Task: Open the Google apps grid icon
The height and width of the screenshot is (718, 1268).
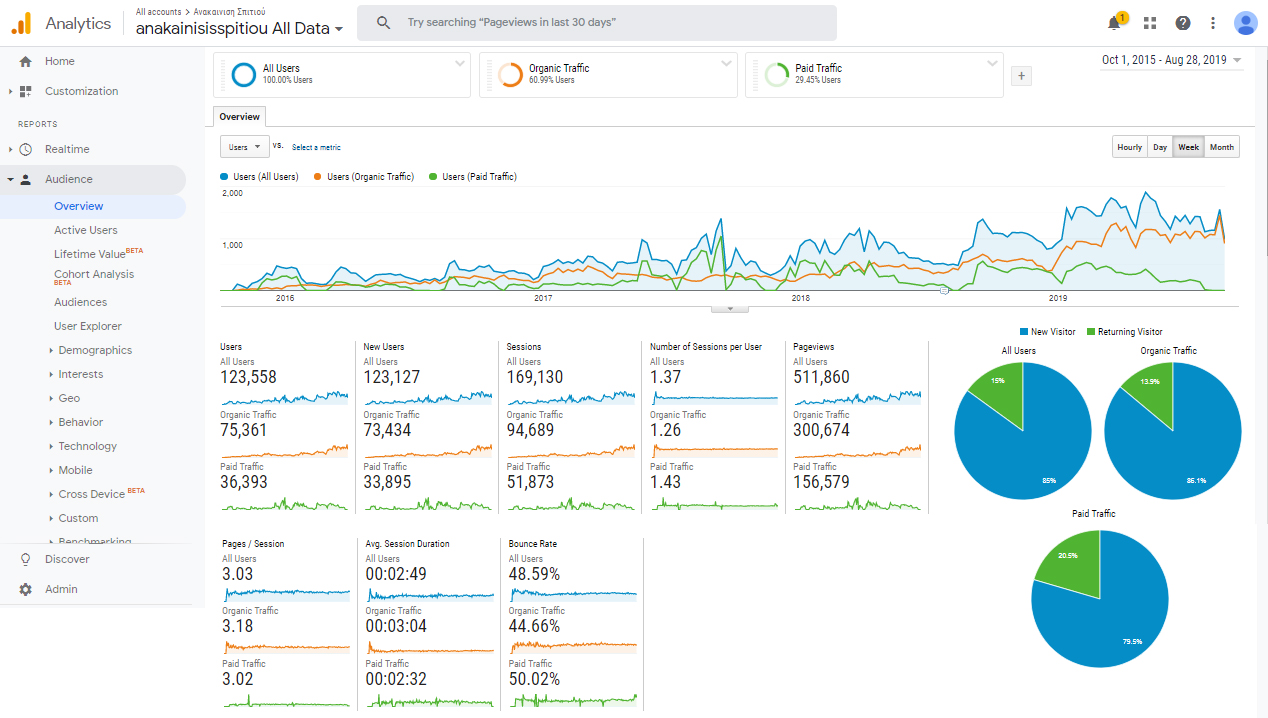Action: [1150, 23]
